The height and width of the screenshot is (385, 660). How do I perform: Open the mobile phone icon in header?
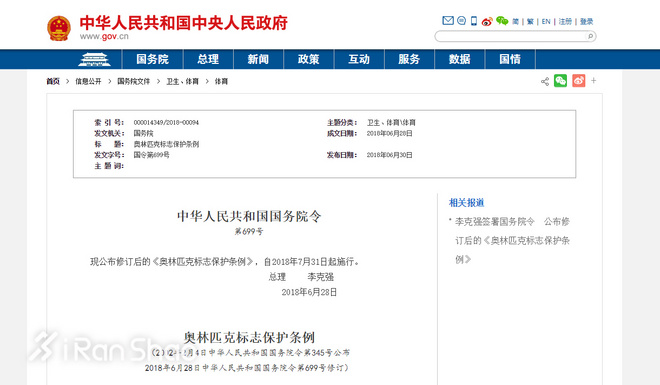point(474,21)
